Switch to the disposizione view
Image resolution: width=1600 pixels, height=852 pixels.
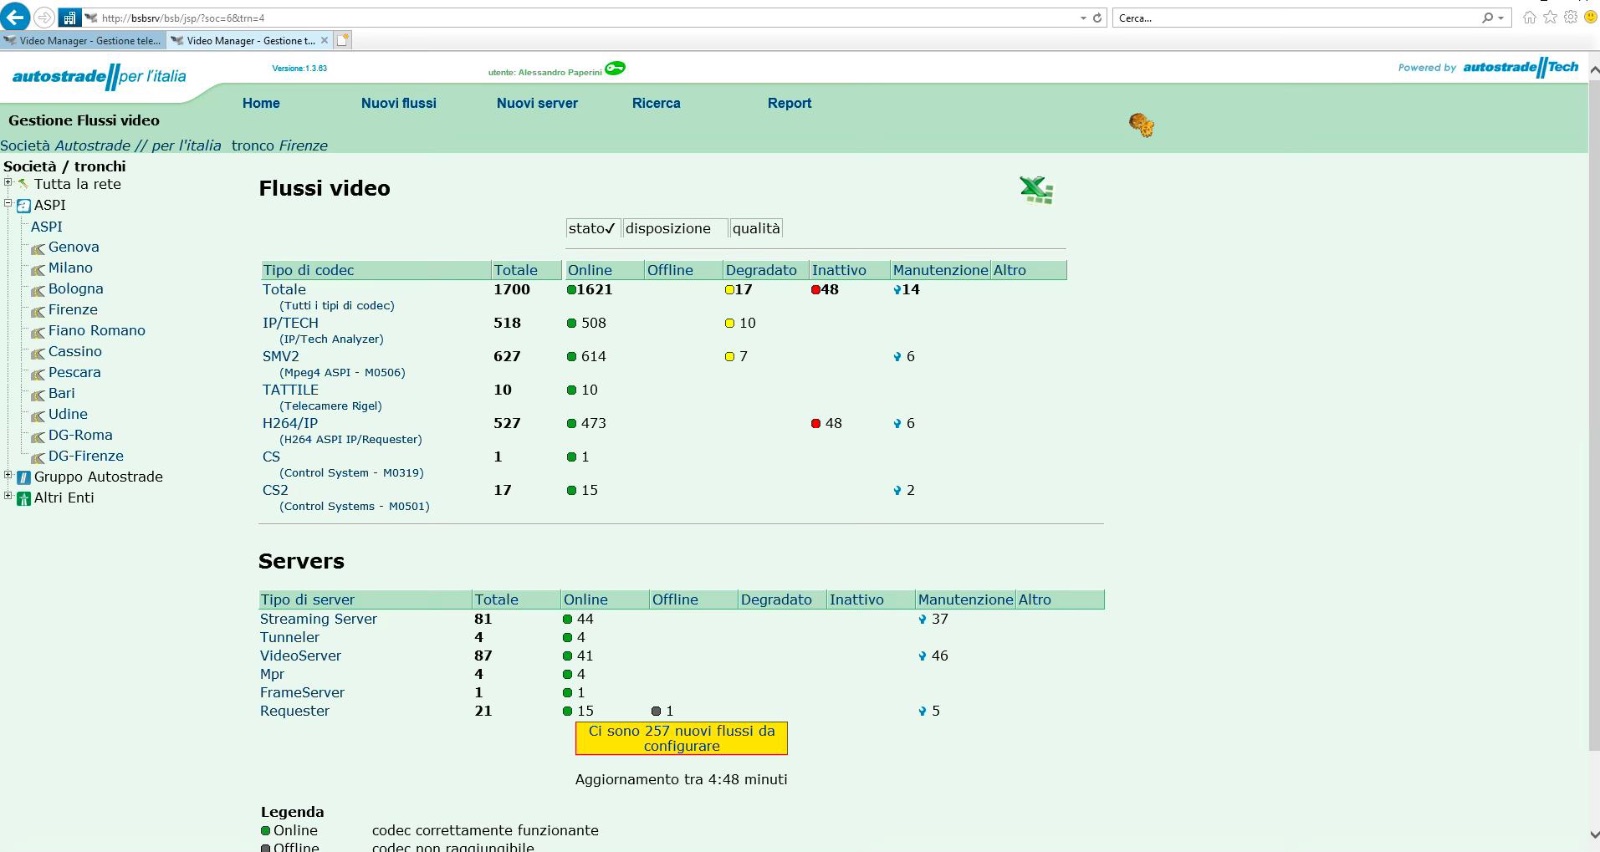675,228
